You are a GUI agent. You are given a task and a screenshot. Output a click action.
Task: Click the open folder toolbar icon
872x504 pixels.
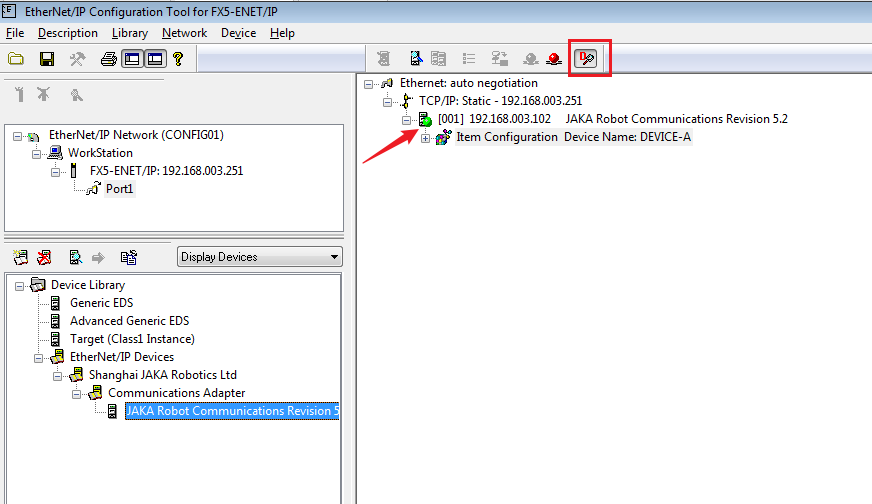point(16,59)
